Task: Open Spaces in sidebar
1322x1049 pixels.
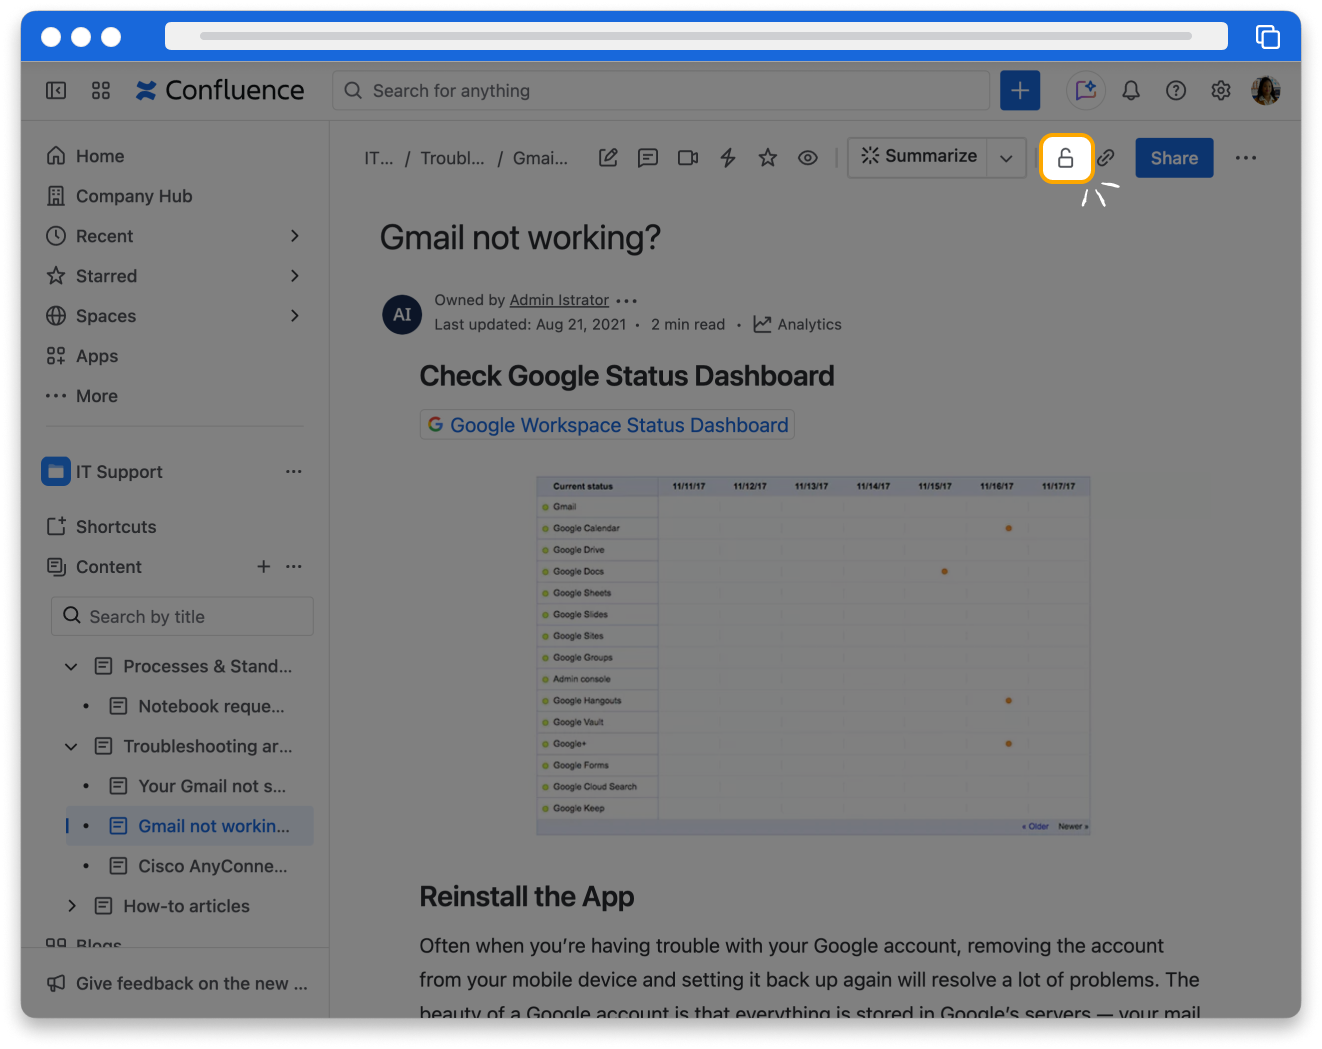Action: (106, 316)
